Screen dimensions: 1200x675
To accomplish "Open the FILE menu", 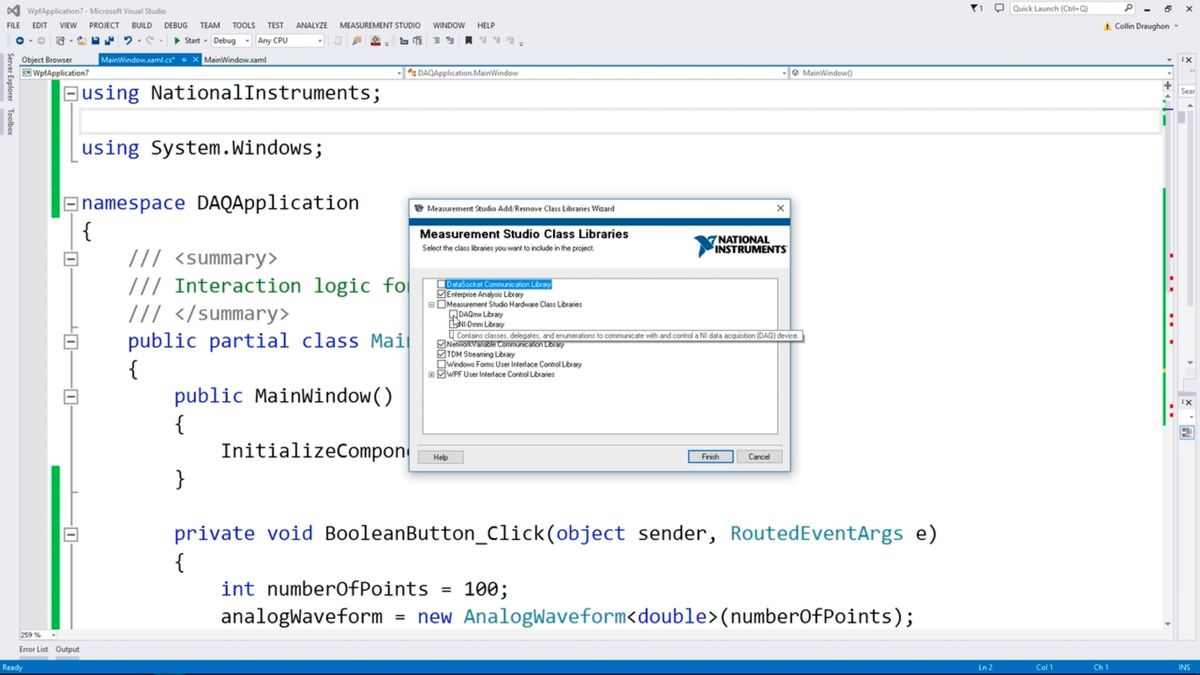I will (13, 25).
